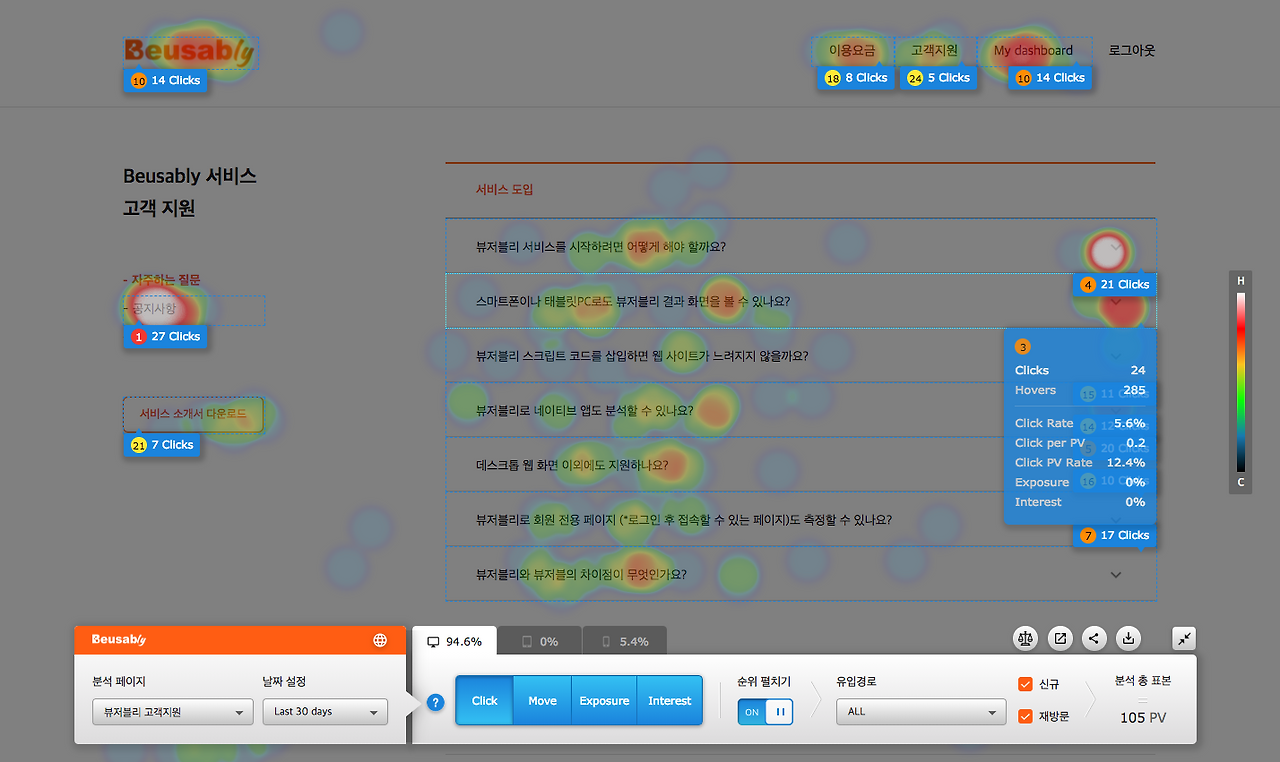Open the 이용요금 menu item
The width and height of the screenshot is (1280, 762).
[852, 50]
